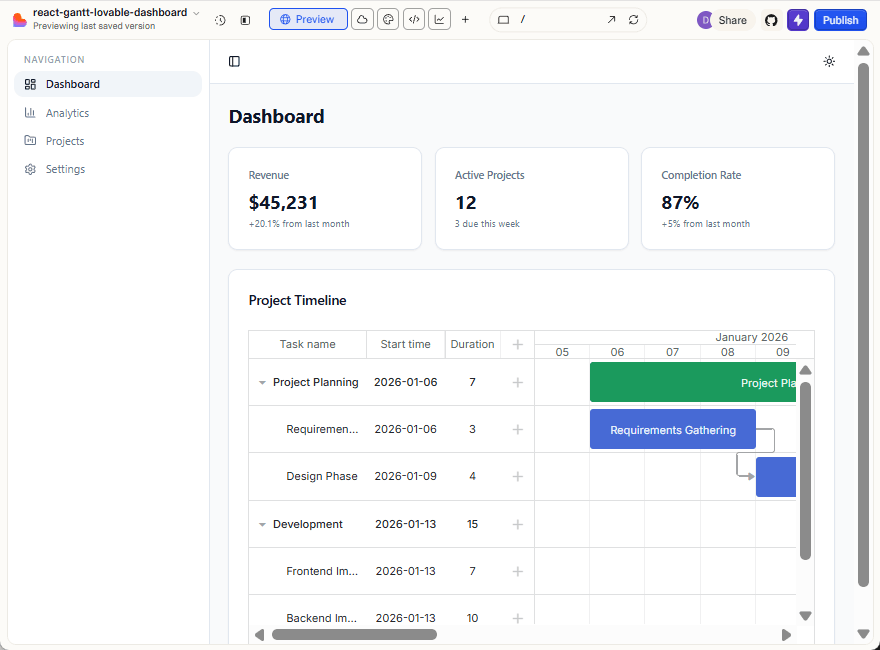The height and width of the screenshot is (650, 880).
Task: Open the version history icon
Action: pyautogui.click(x=219, y=19)
